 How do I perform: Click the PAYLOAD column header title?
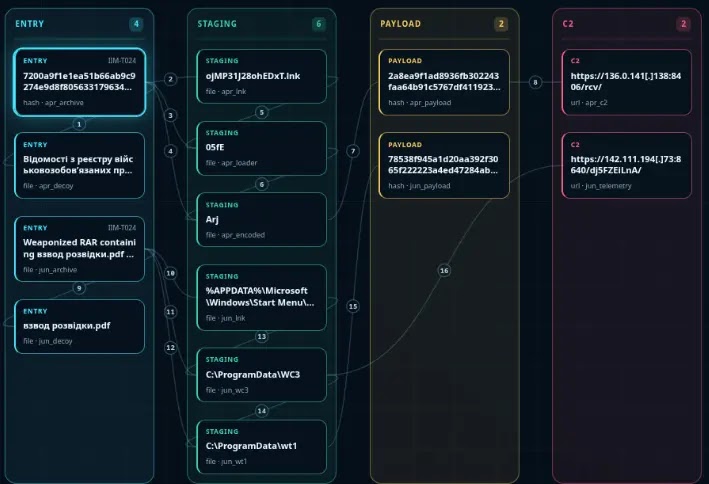click(401, 24)
